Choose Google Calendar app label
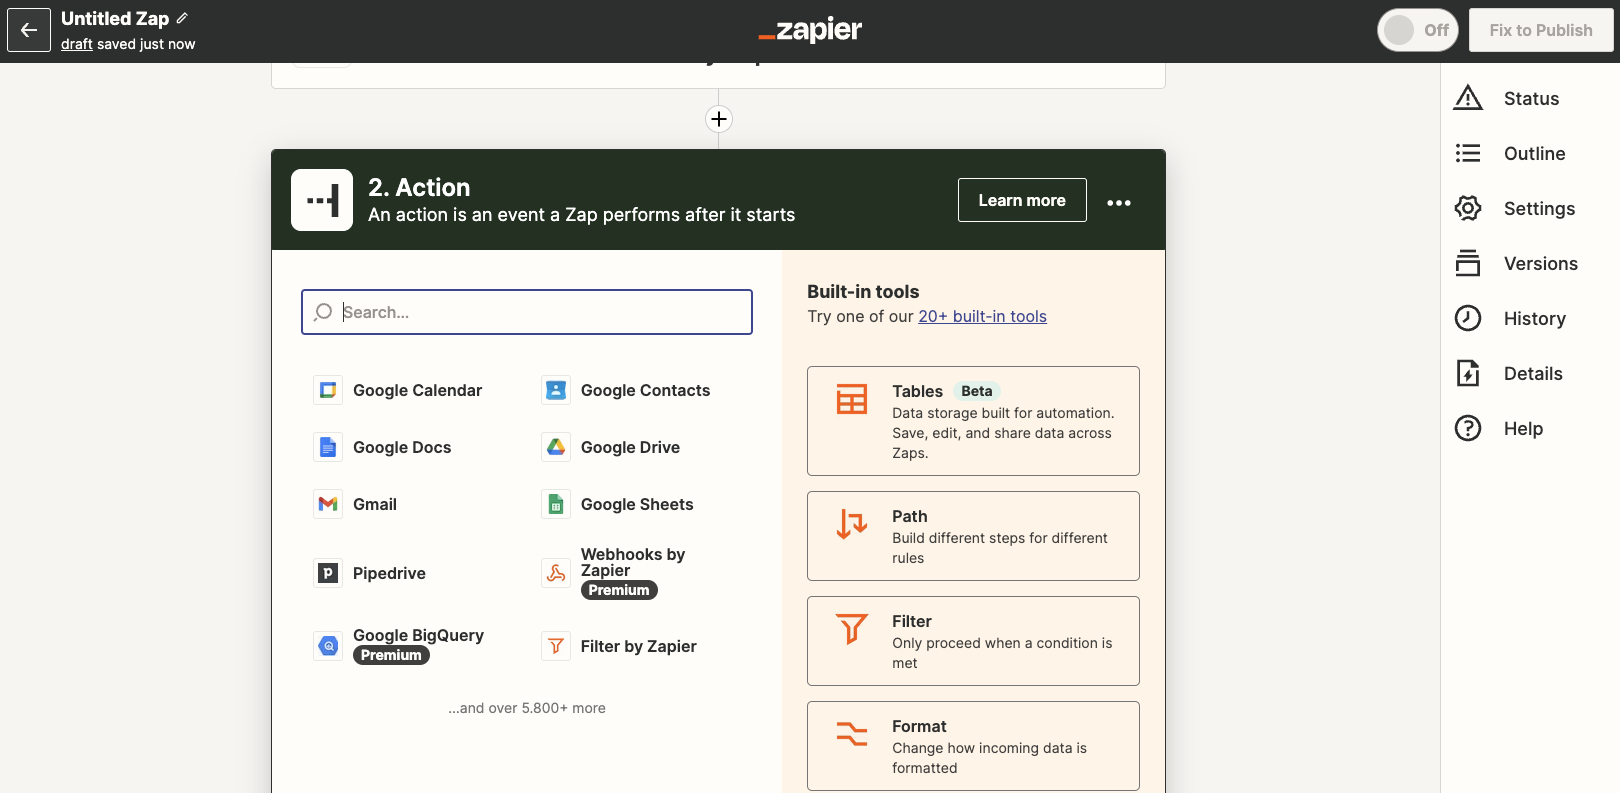Image resolution: width=1620 pixels, height=793 pixels. (x=417, y=390)
